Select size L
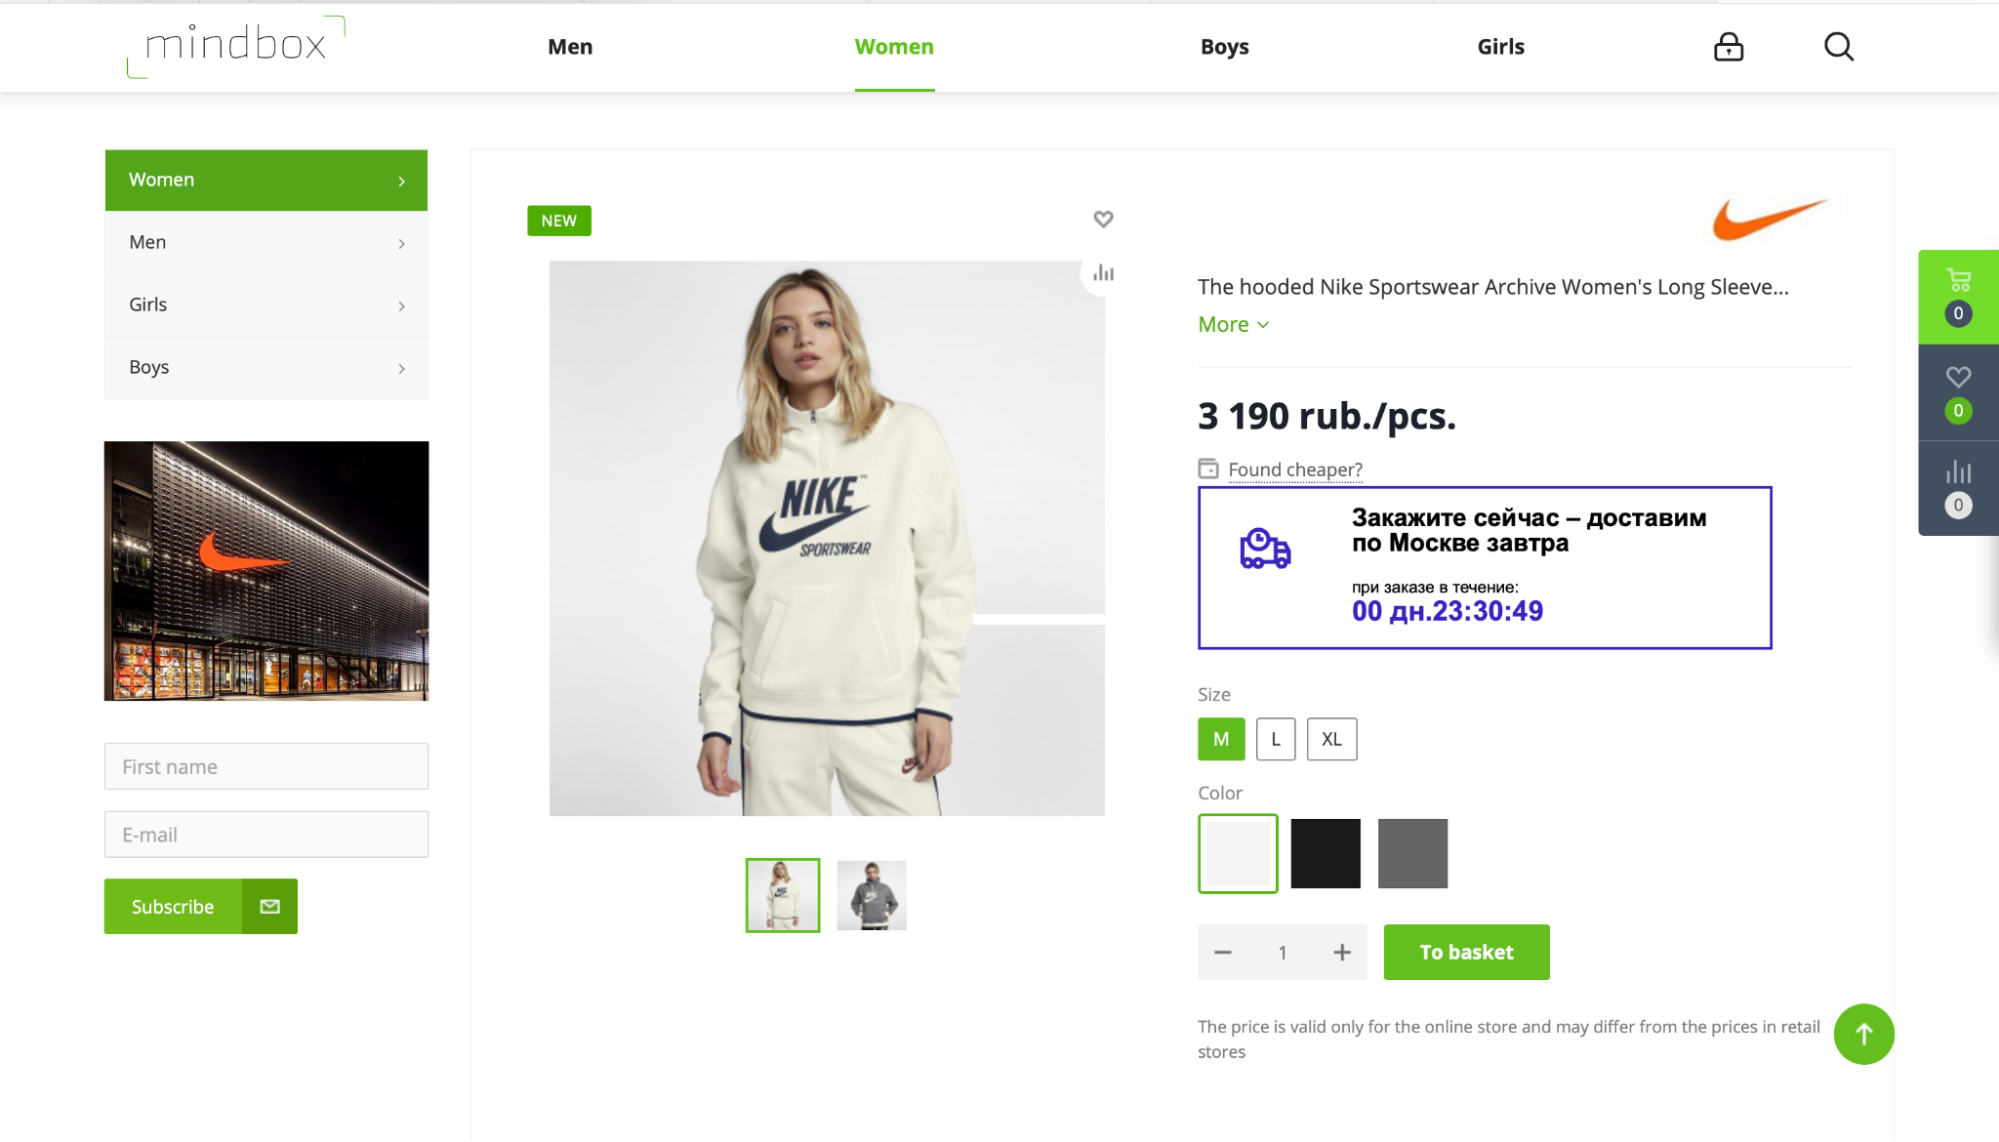1999x1142 pixels. point(1275,739)
